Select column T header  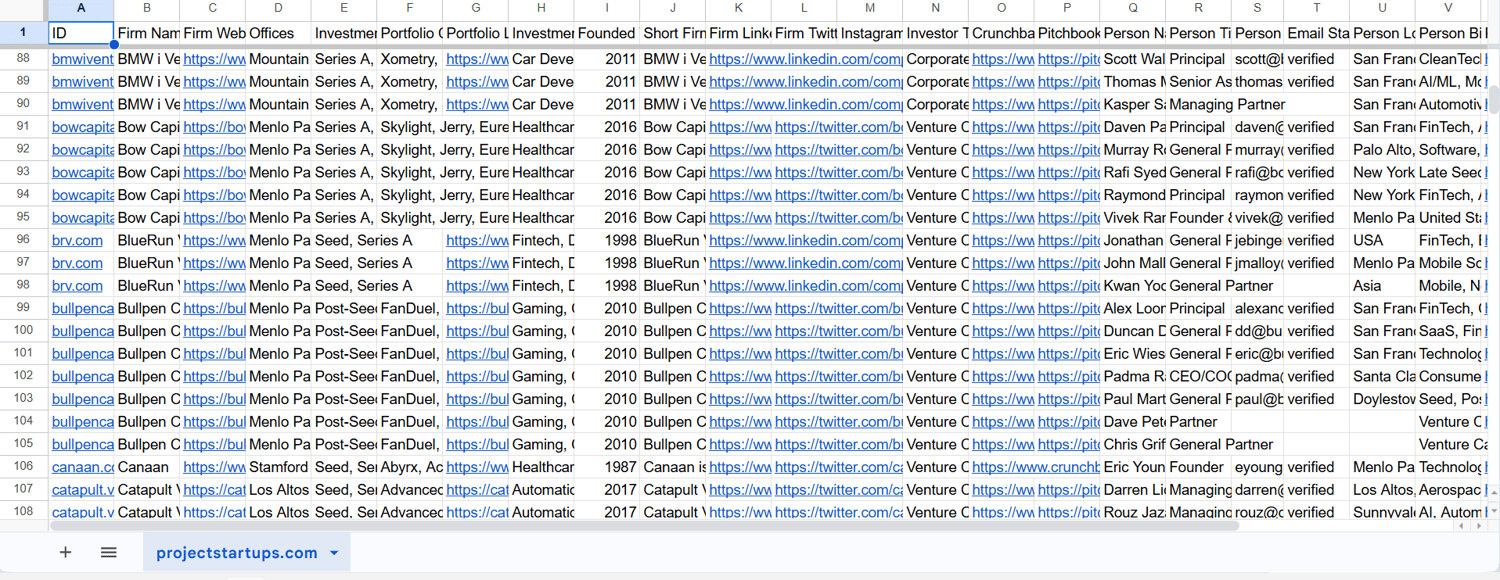1317,9
